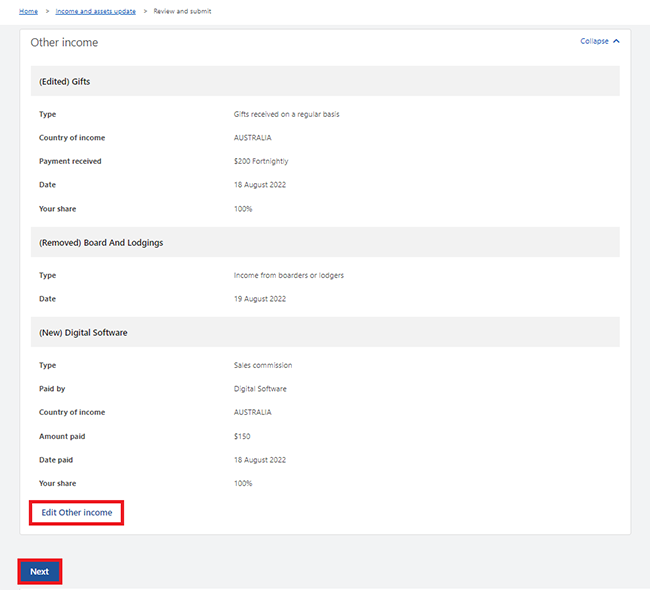This screenshot has width=650, height=590.
Task: Click Digital Software 'AUSTRALIA' country value
Action: 252,412
